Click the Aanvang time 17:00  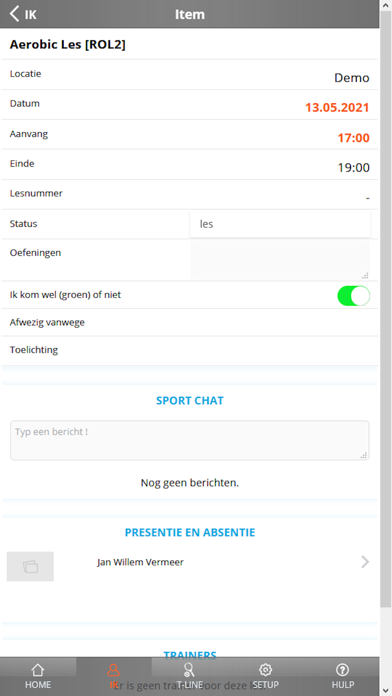[x=353, y=138]
